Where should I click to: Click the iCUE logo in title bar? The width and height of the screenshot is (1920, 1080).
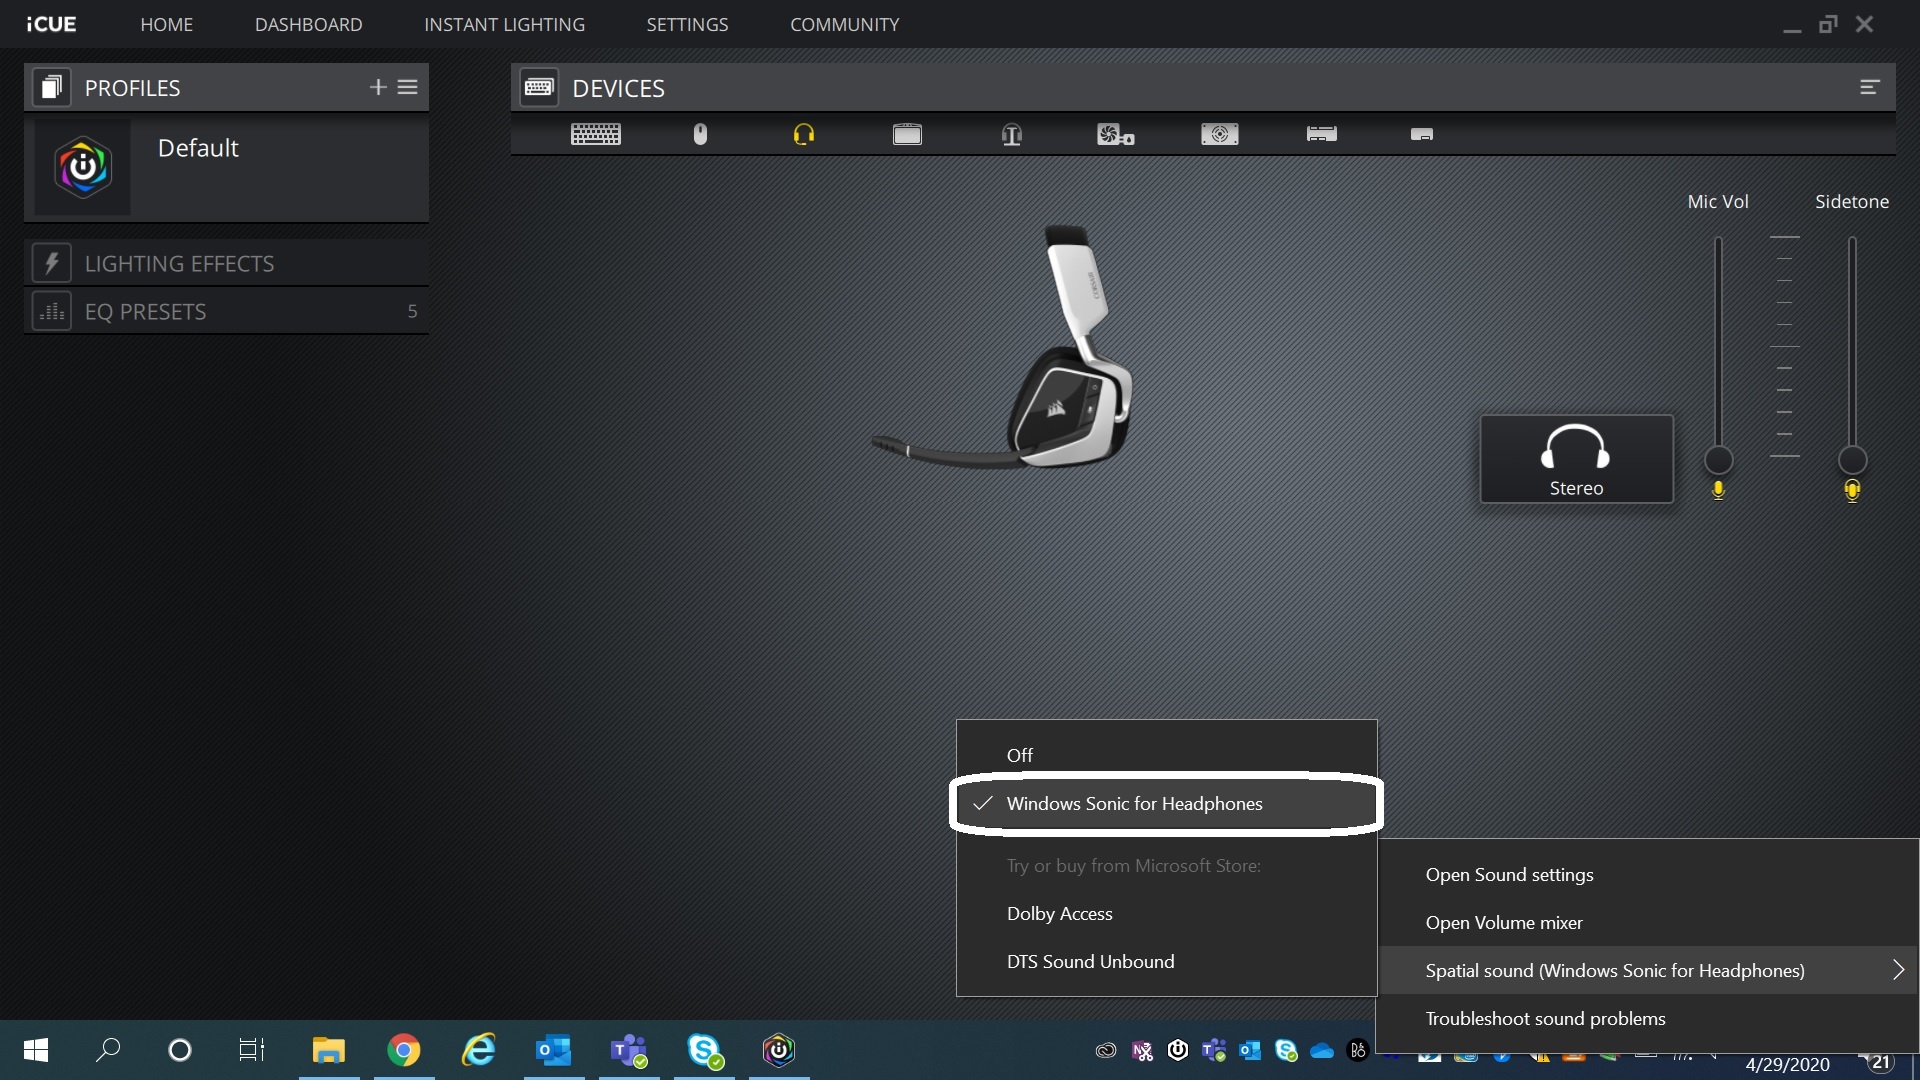tap(51, 24)
